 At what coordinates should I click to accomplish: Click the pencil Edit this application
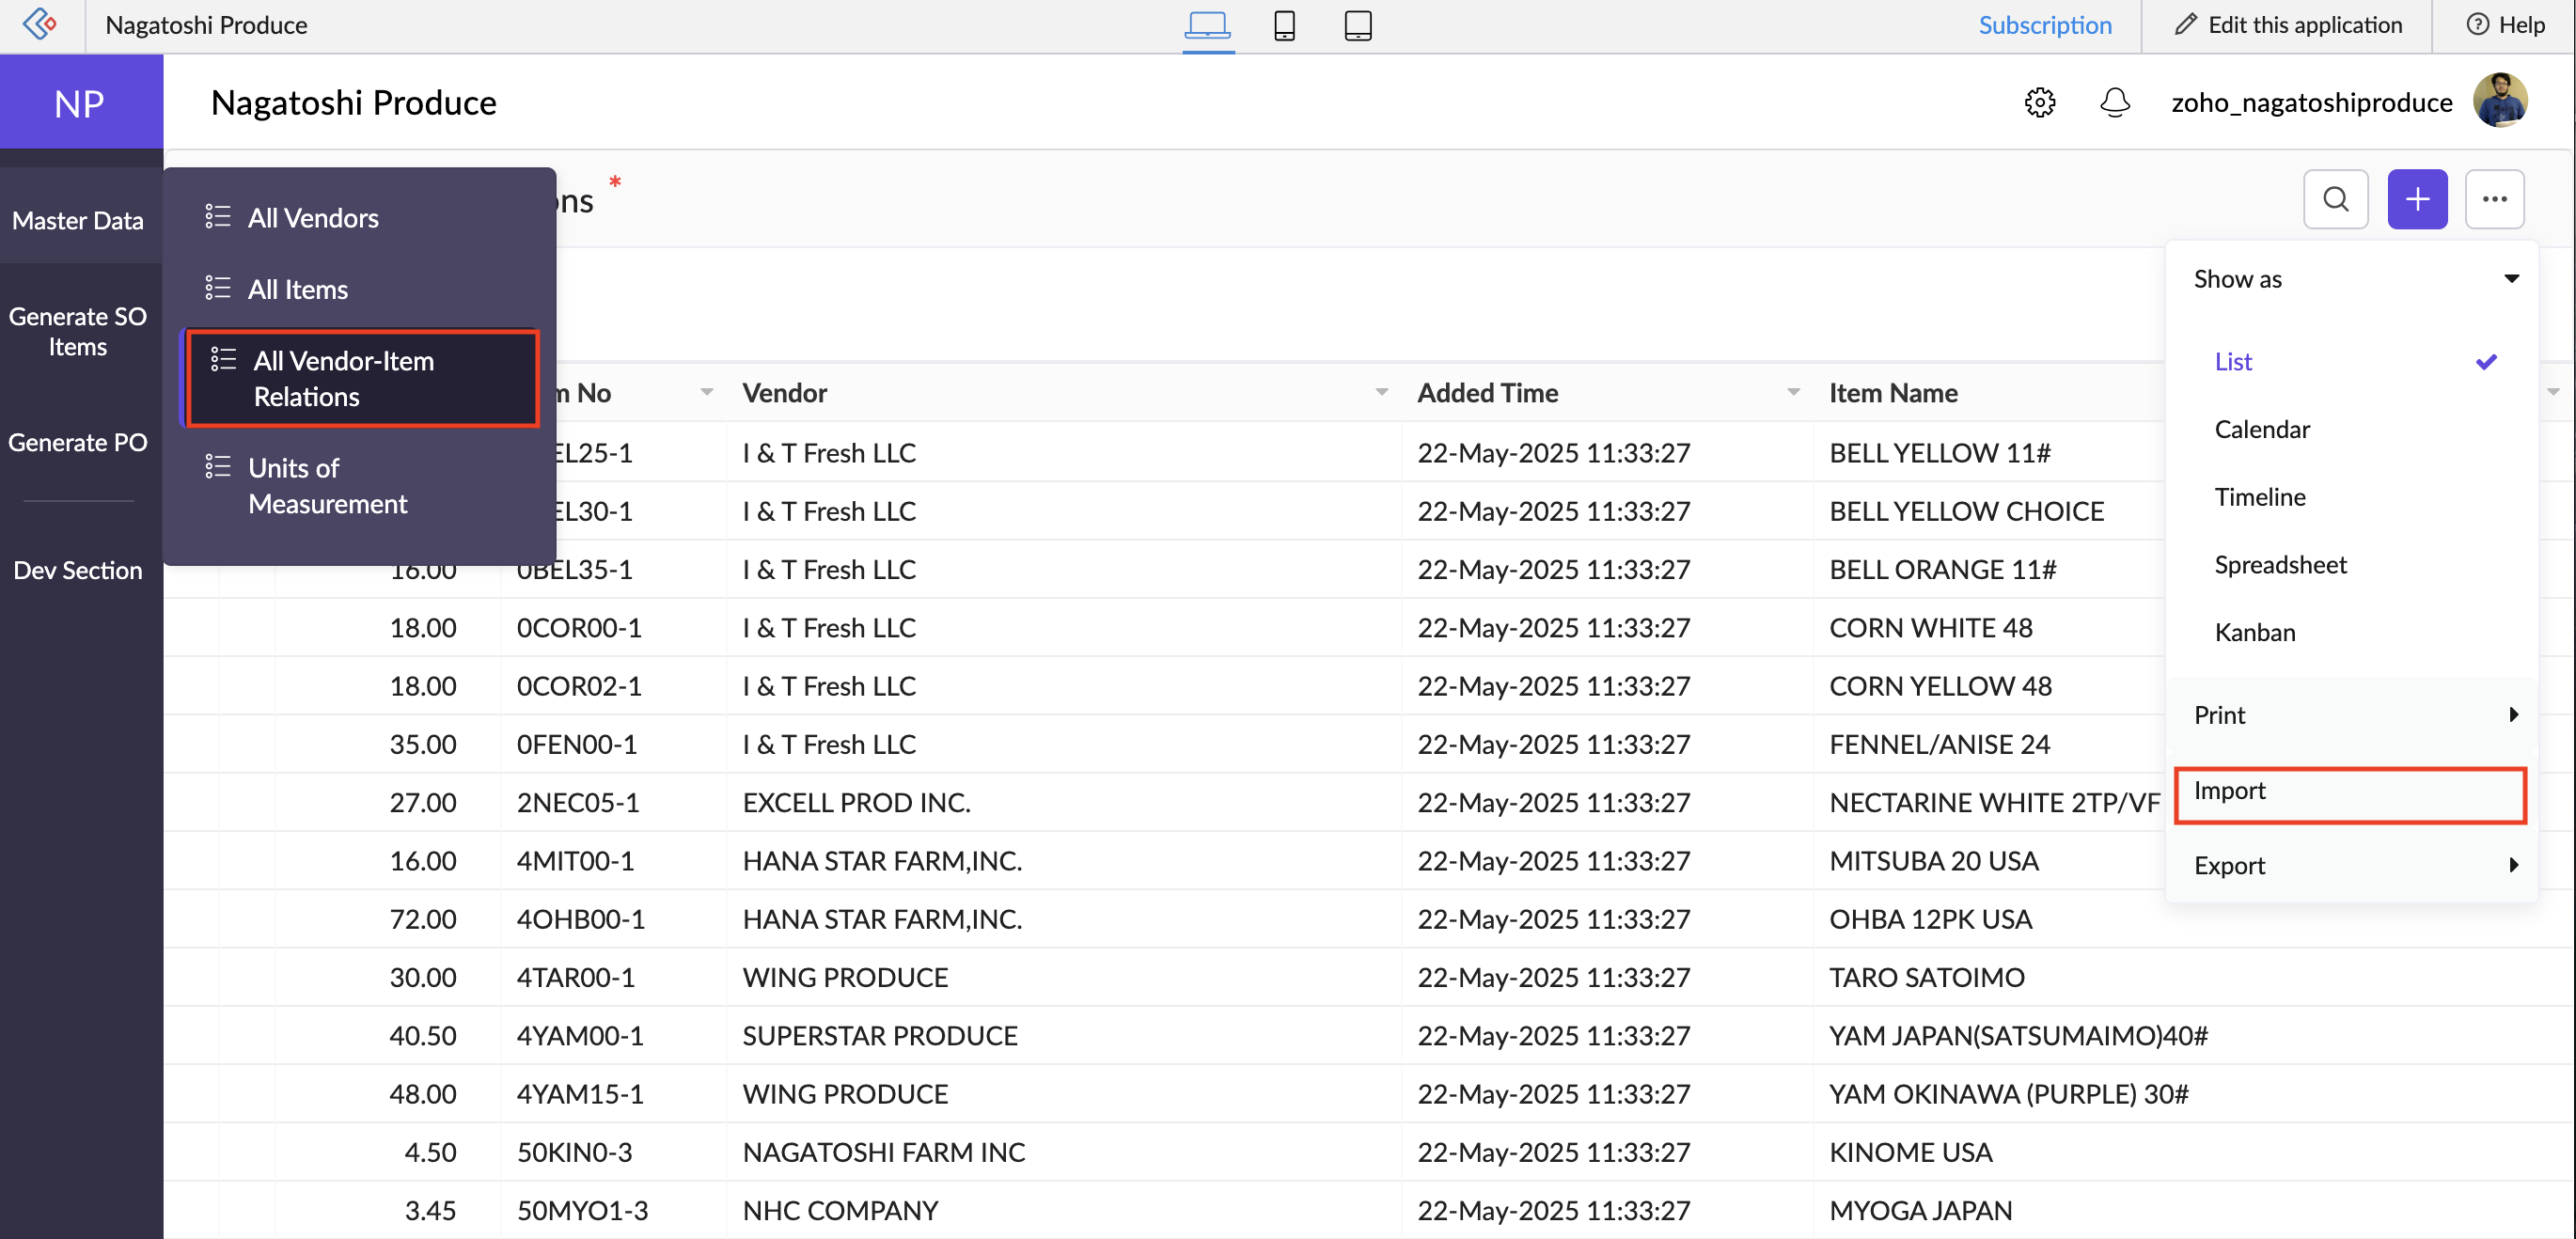[2288, 25]
